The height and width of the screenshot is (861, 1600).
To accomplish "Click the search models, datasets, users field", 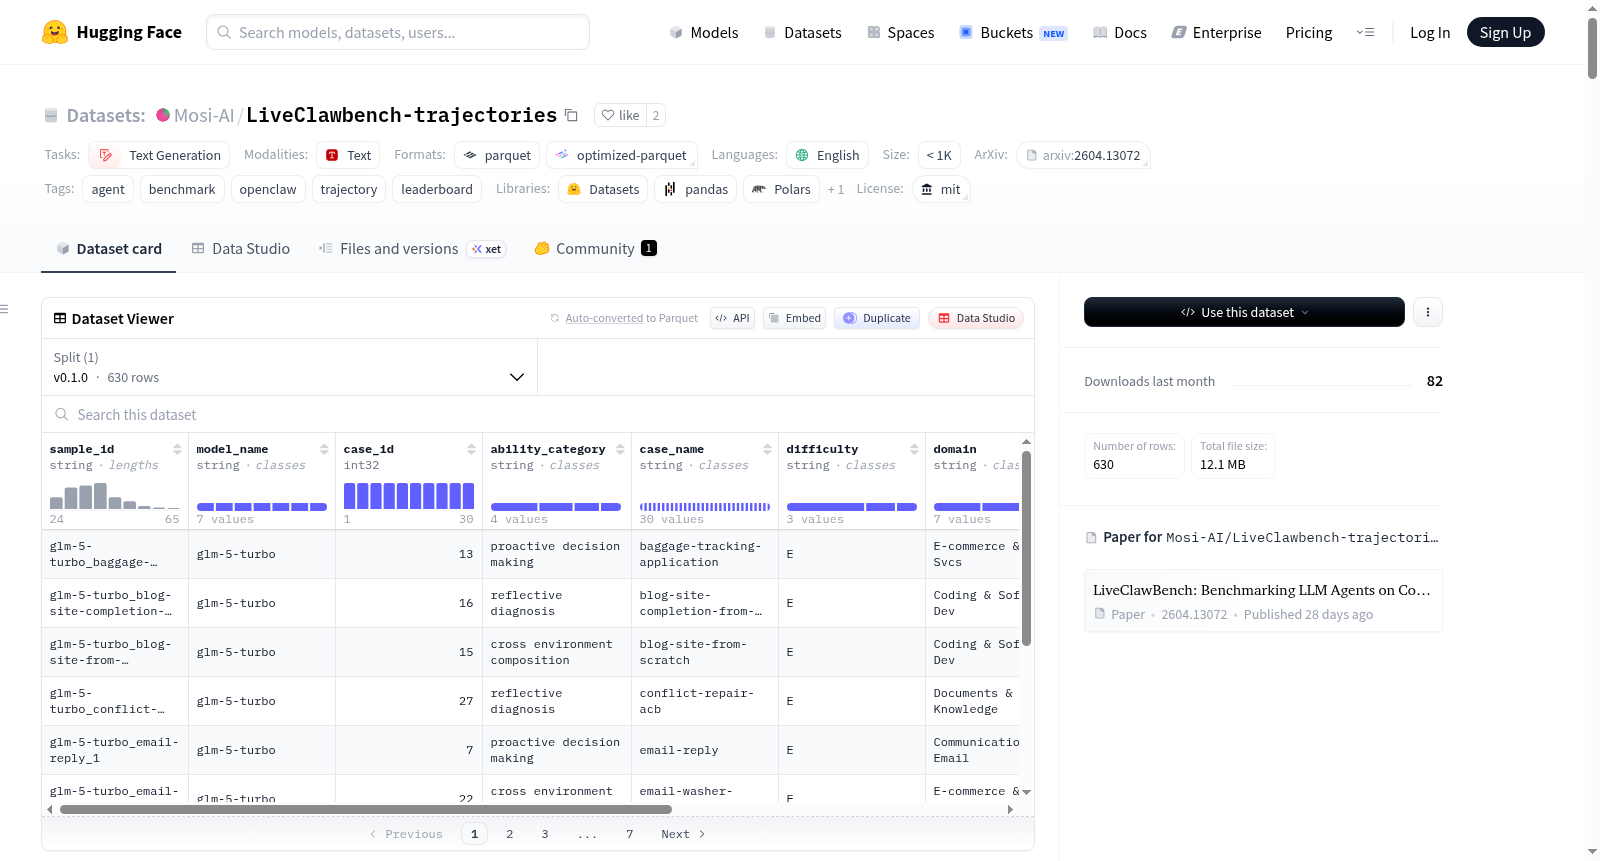I will tap(398, 32).
